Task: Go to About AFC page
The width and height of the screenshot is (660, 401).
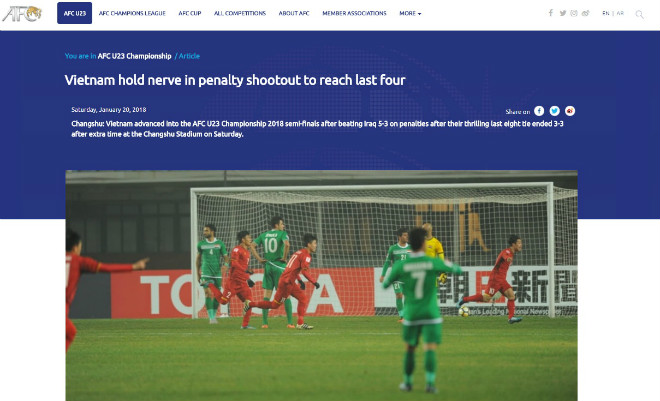Action: click(294, 13)
